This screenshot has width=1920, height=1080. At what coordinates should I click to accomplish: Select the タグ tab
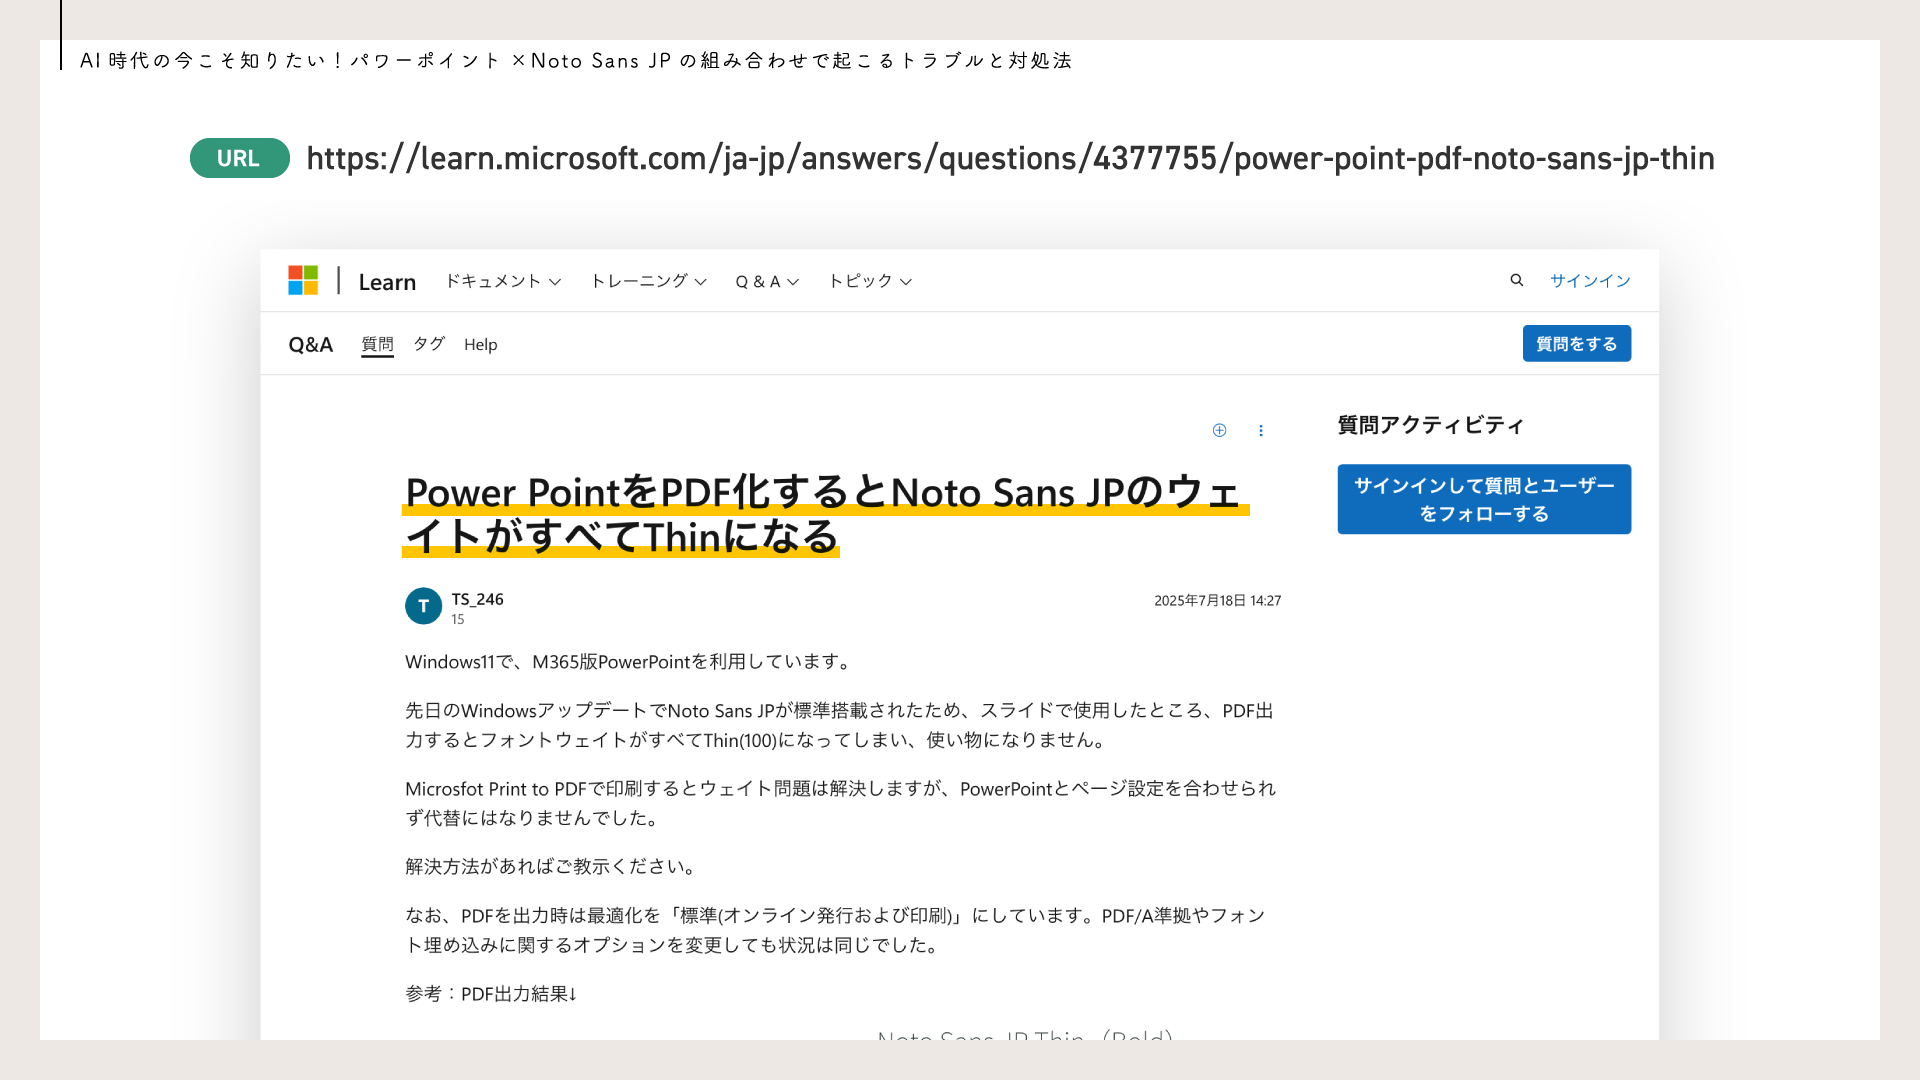tap(428, 344)
